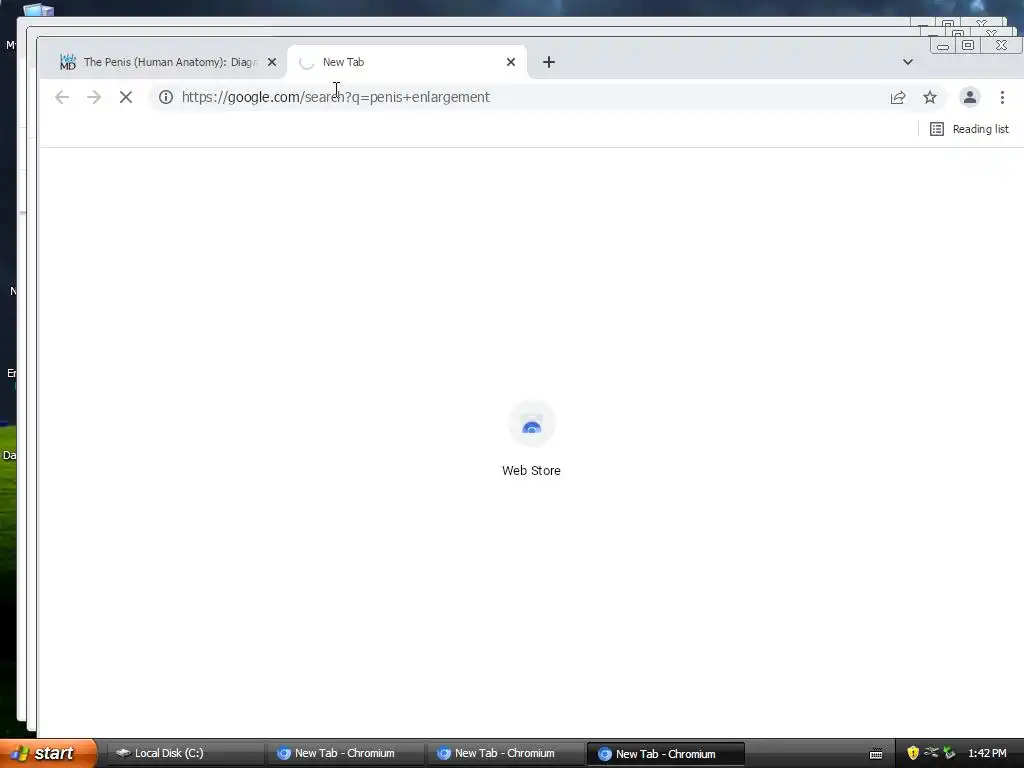Go forward to next page
The image size is (1024, 768).
tap(94, 97)
